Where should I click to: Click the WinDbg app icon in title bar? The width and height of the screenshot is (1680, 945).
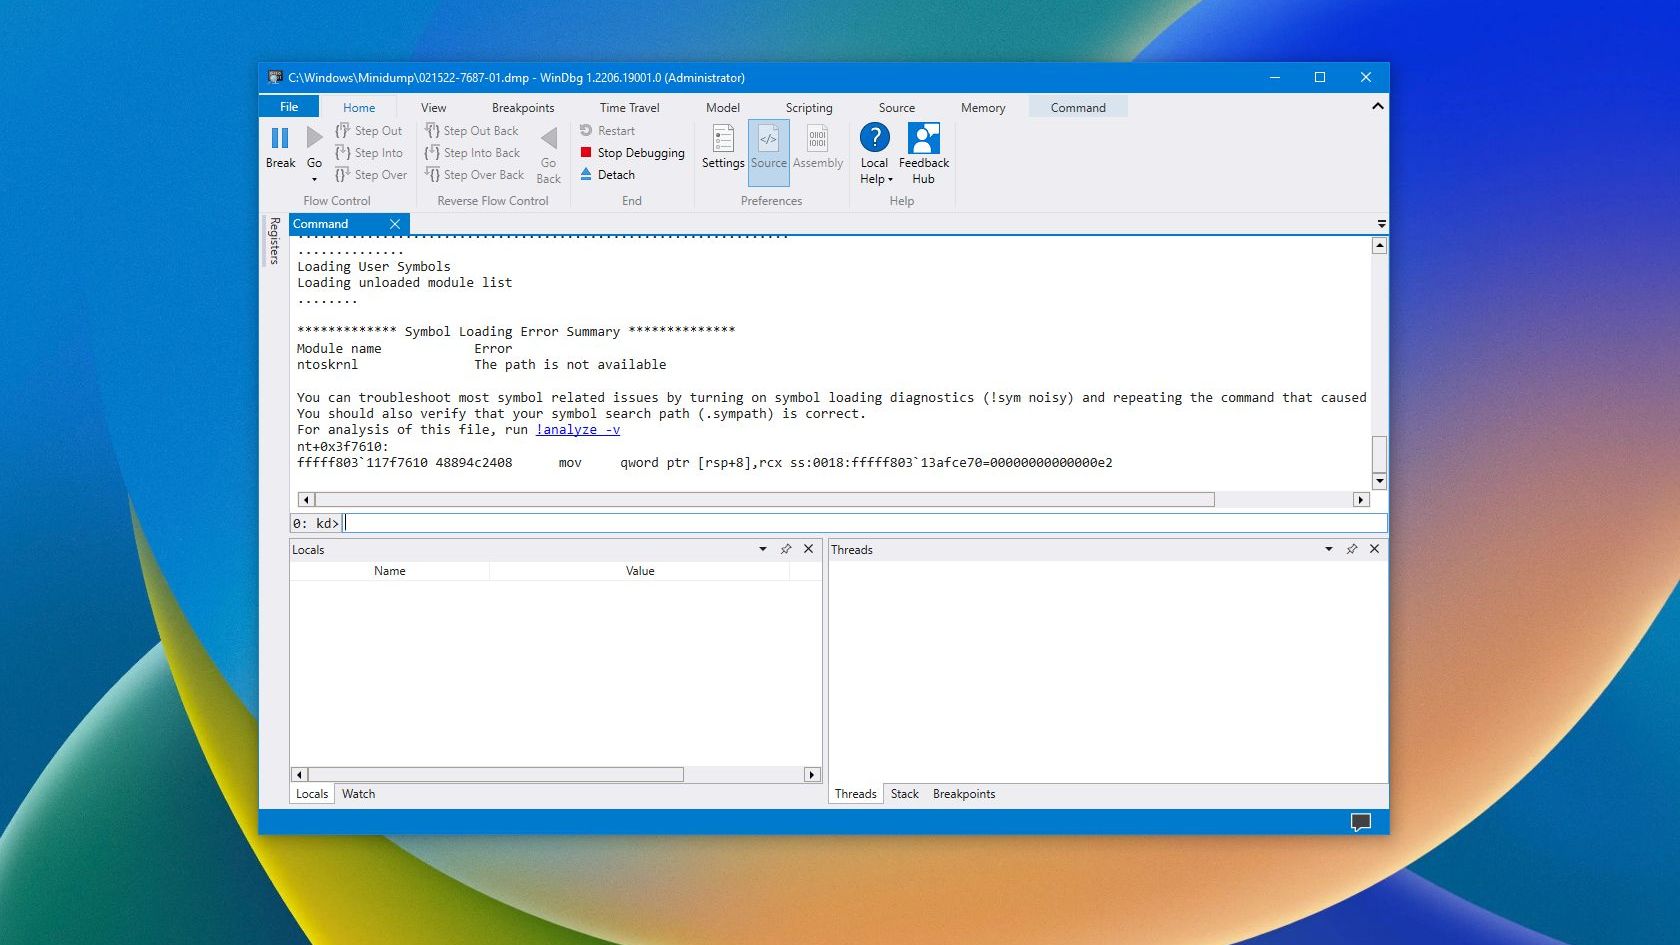click(274, 77)
